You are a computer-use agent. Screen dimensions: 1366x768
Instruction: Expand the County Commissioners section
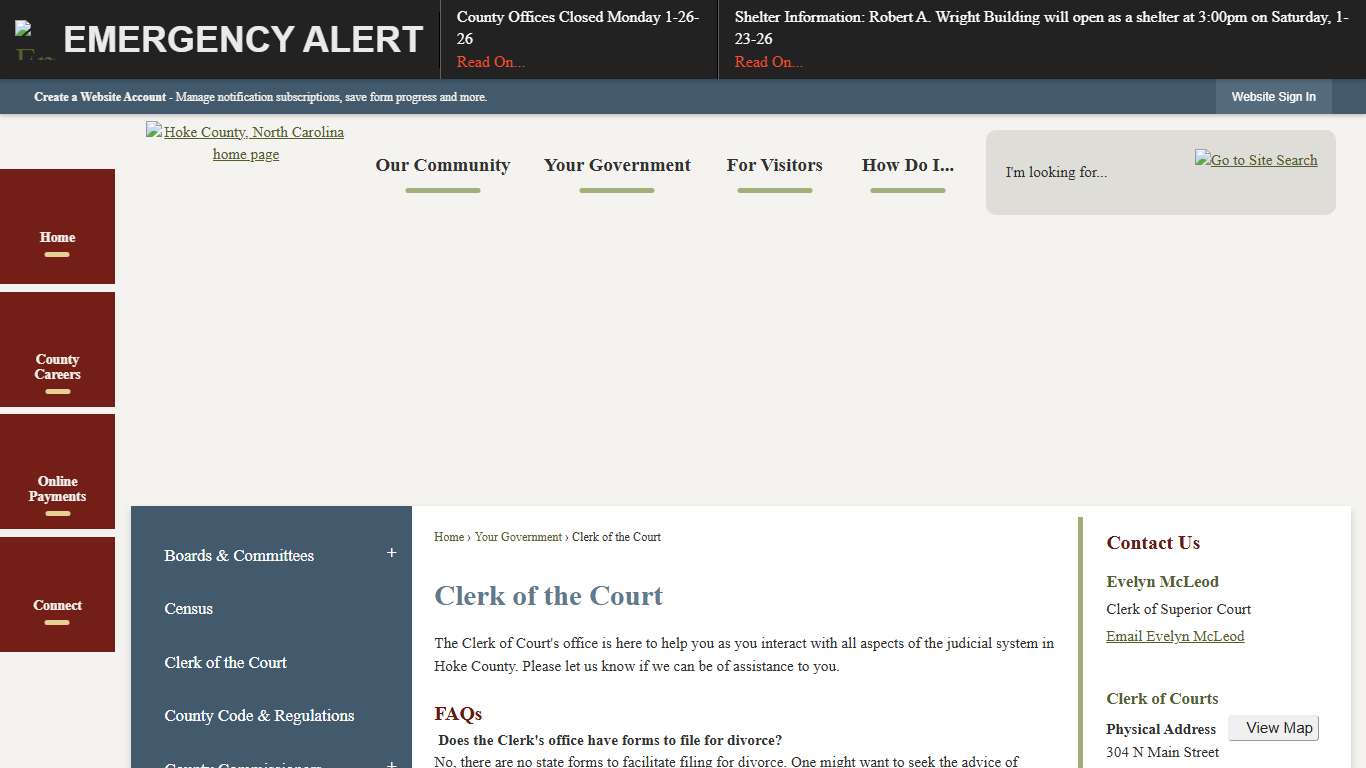tap(391, 765)
